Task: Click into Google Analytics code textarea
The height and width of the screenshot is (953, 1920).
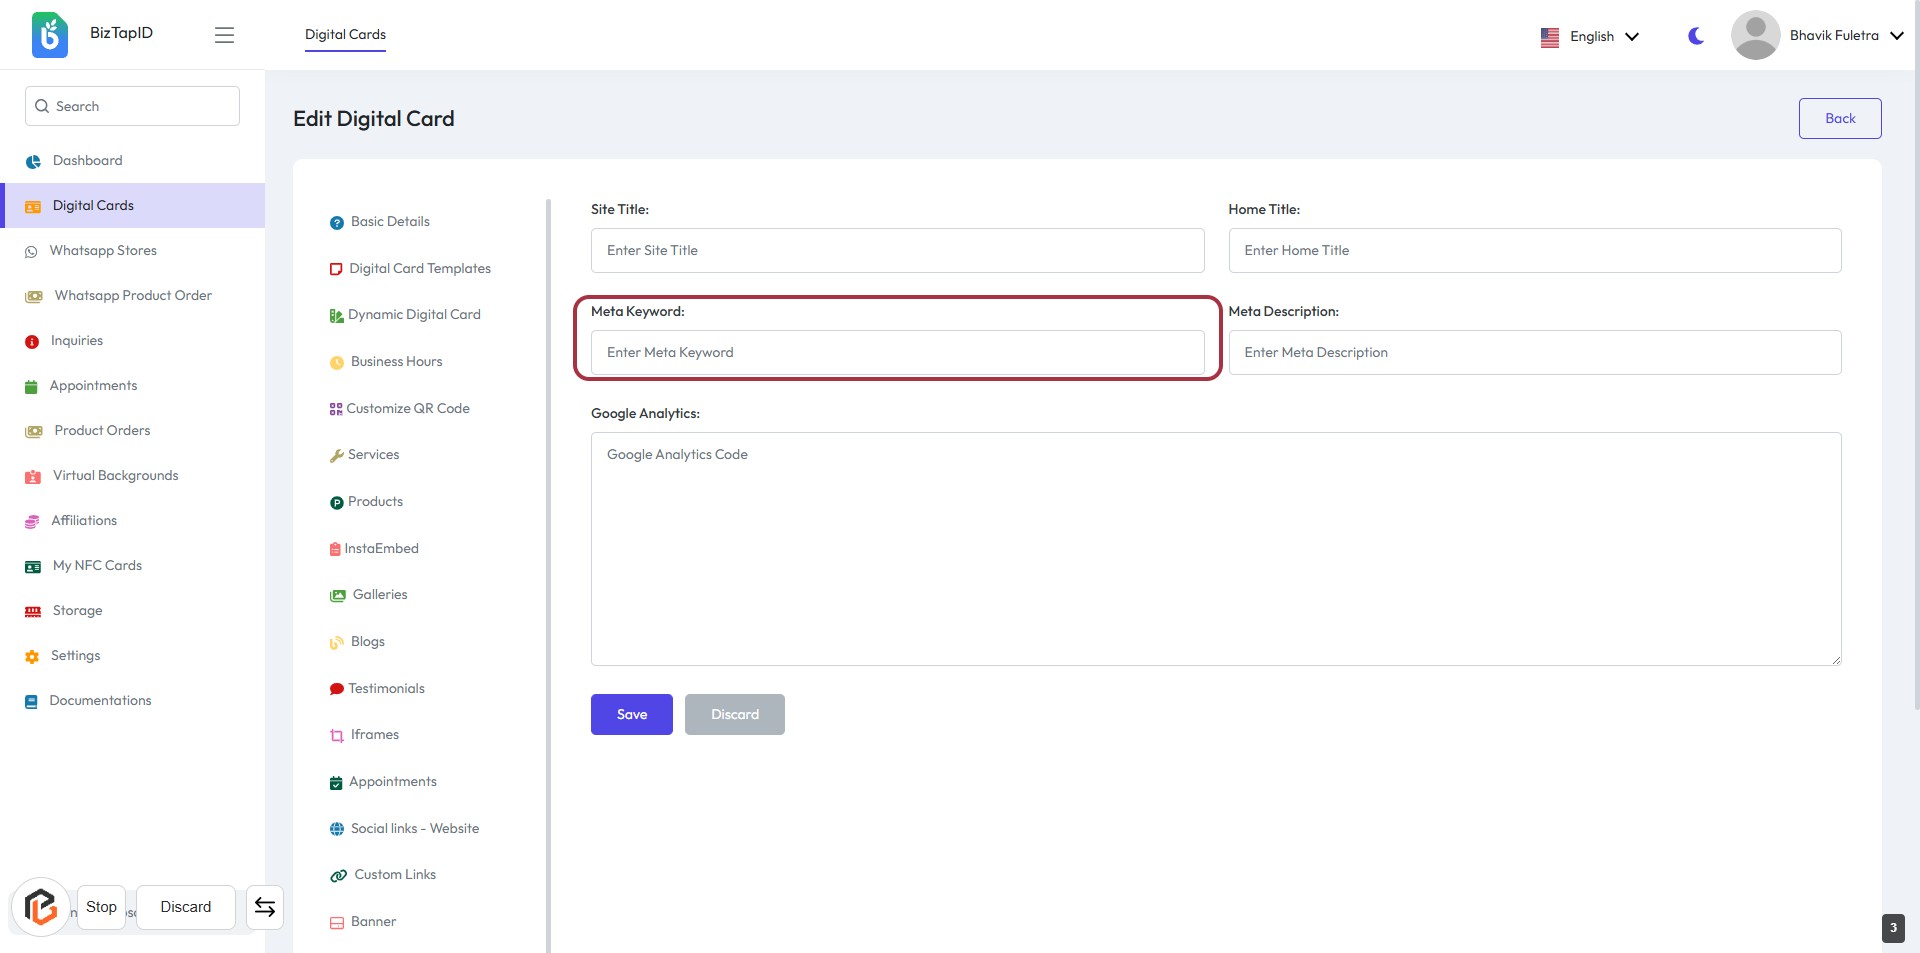Action: pyautogui.click(x=1215, y=548)
